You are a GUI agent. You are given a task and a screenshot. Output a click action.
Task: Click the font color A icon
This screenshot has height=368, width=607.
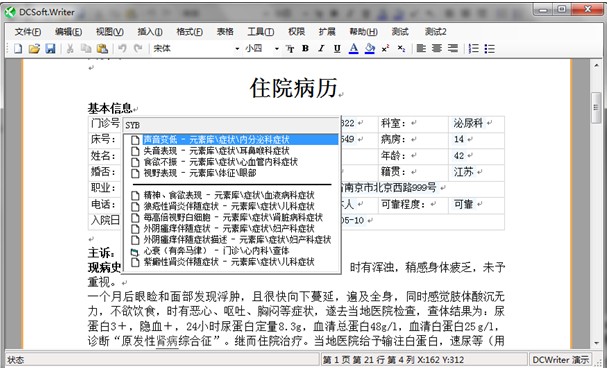click(353, 49)
